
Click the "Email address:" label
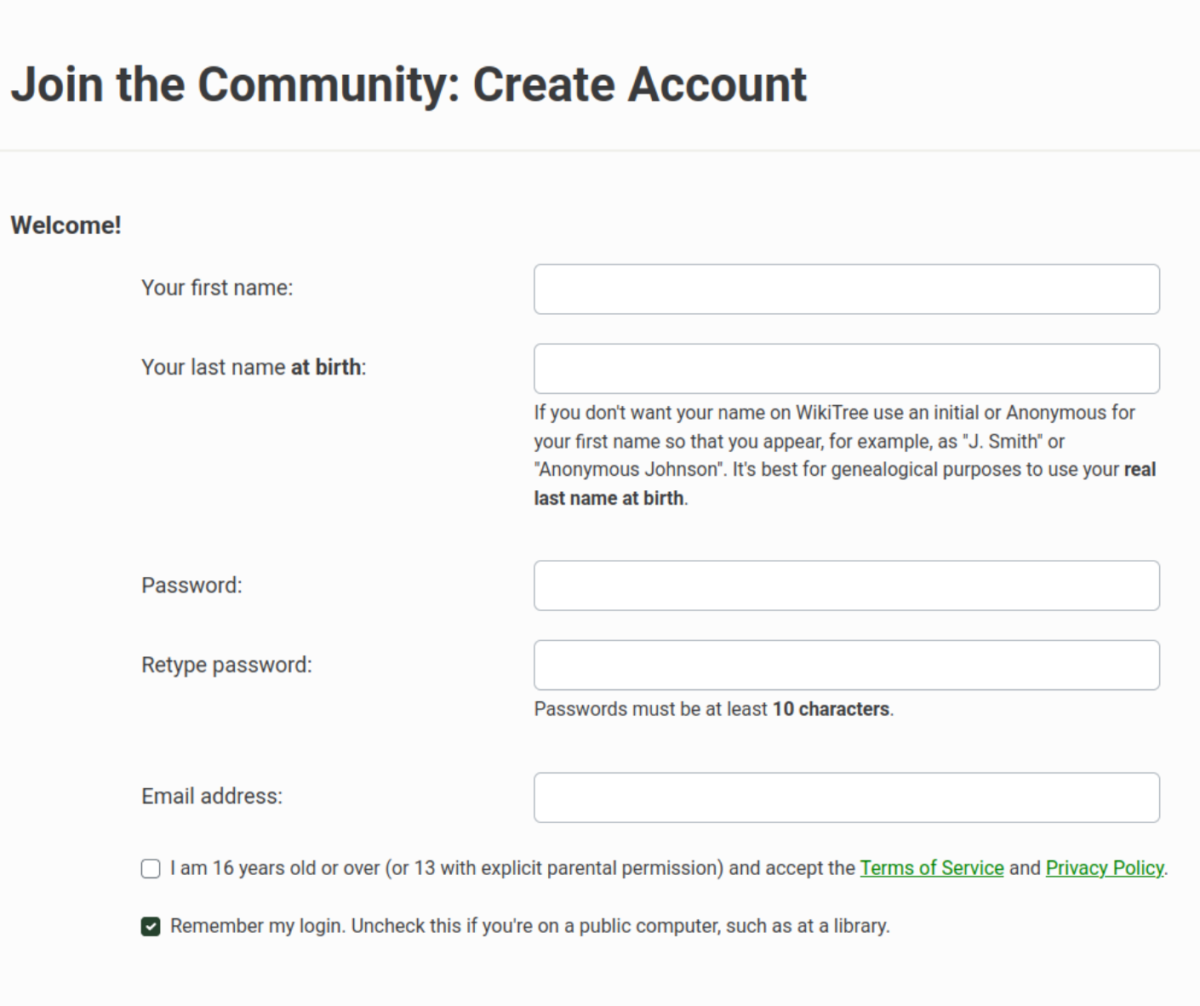212,797
